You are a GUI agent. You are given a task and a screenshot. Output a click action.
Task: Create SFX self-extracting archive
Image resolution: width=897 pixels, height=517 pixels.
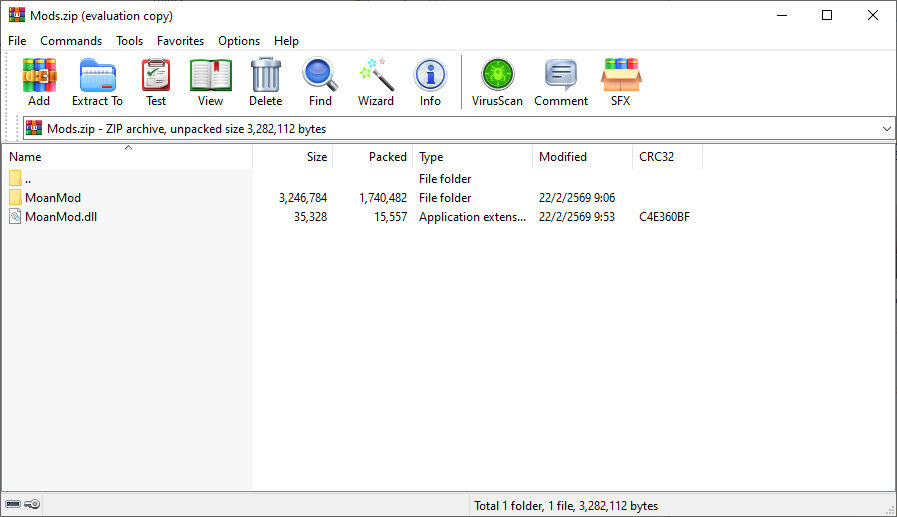point(621,82)
